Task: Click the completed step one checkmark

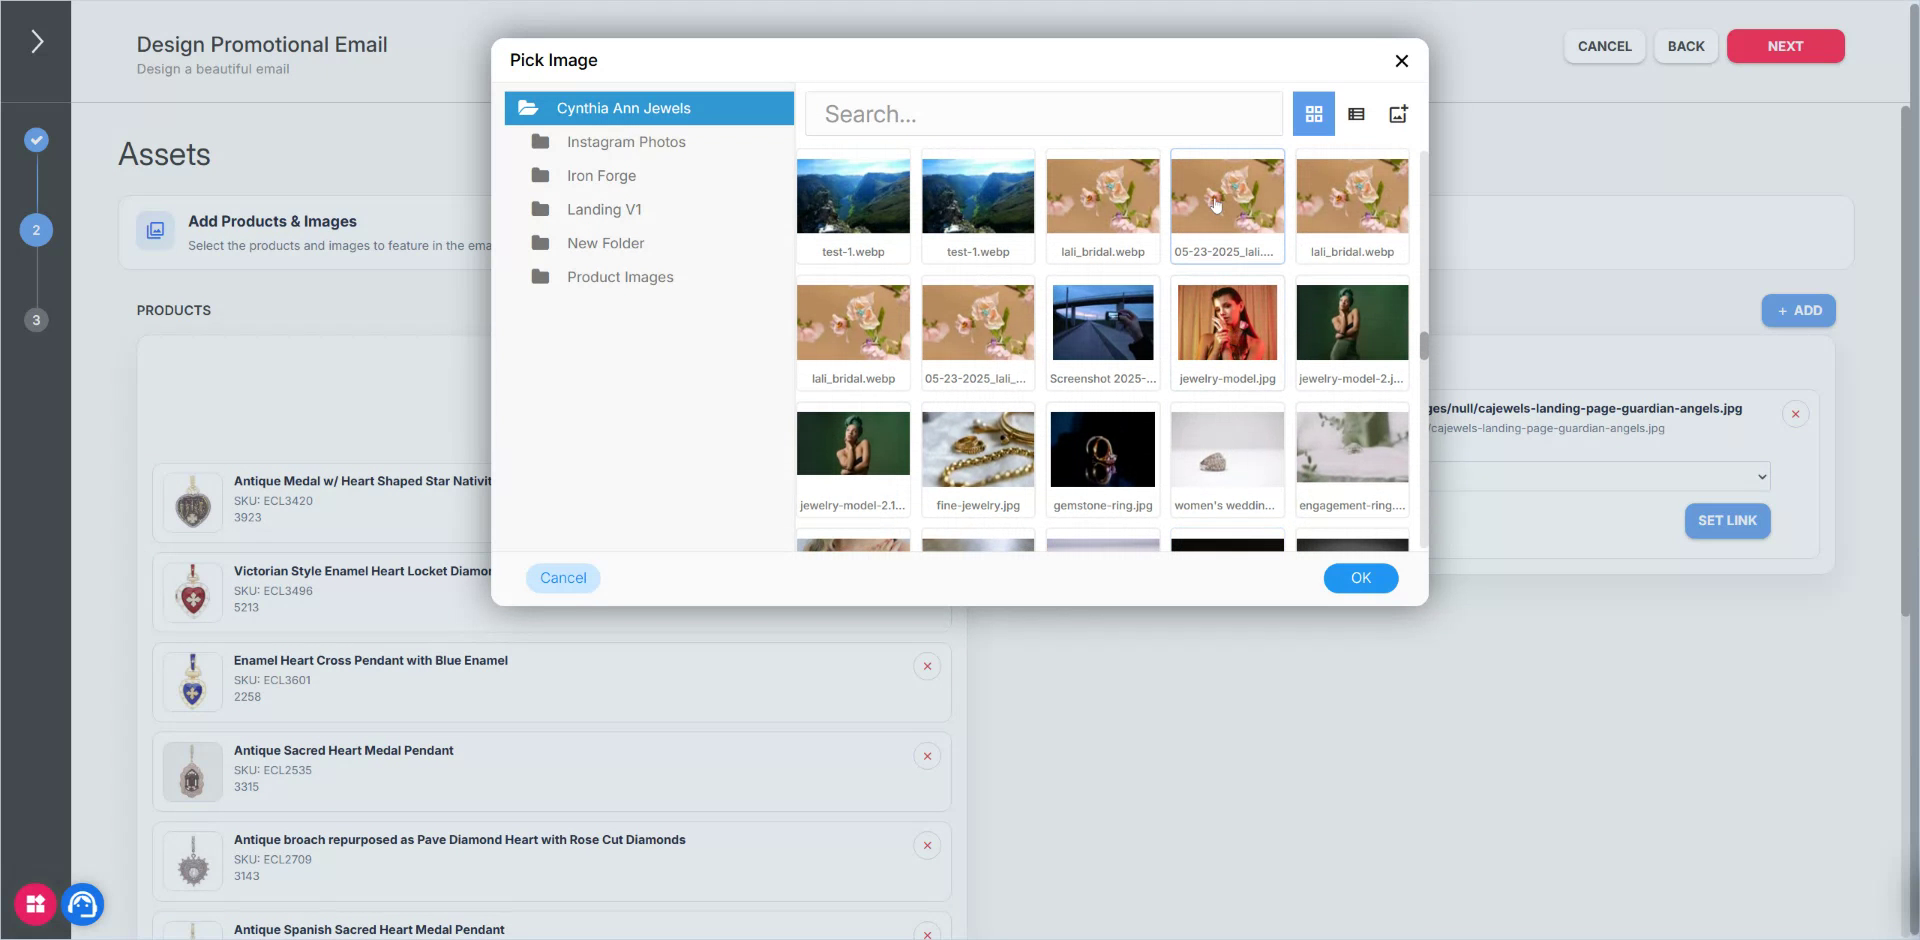Action: pyautogui.click(x=36, y=140)
